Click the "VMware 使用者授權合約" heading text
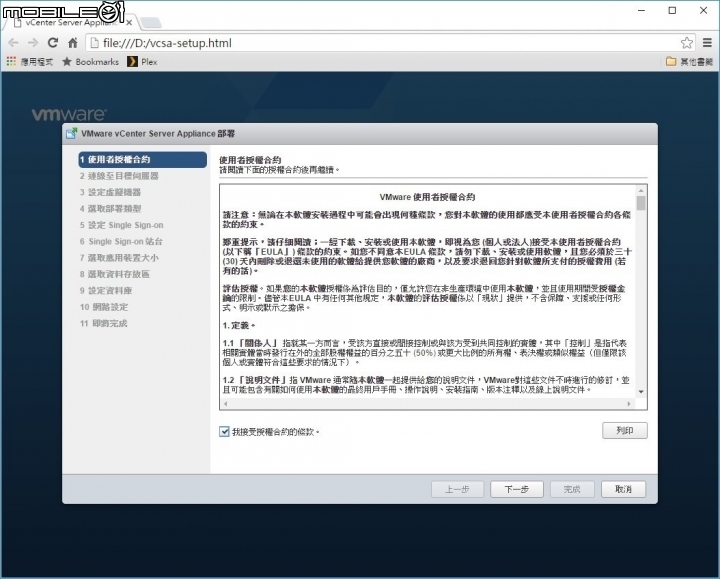The width and height of the screenshot is (720, 579). tap(427, 197)
